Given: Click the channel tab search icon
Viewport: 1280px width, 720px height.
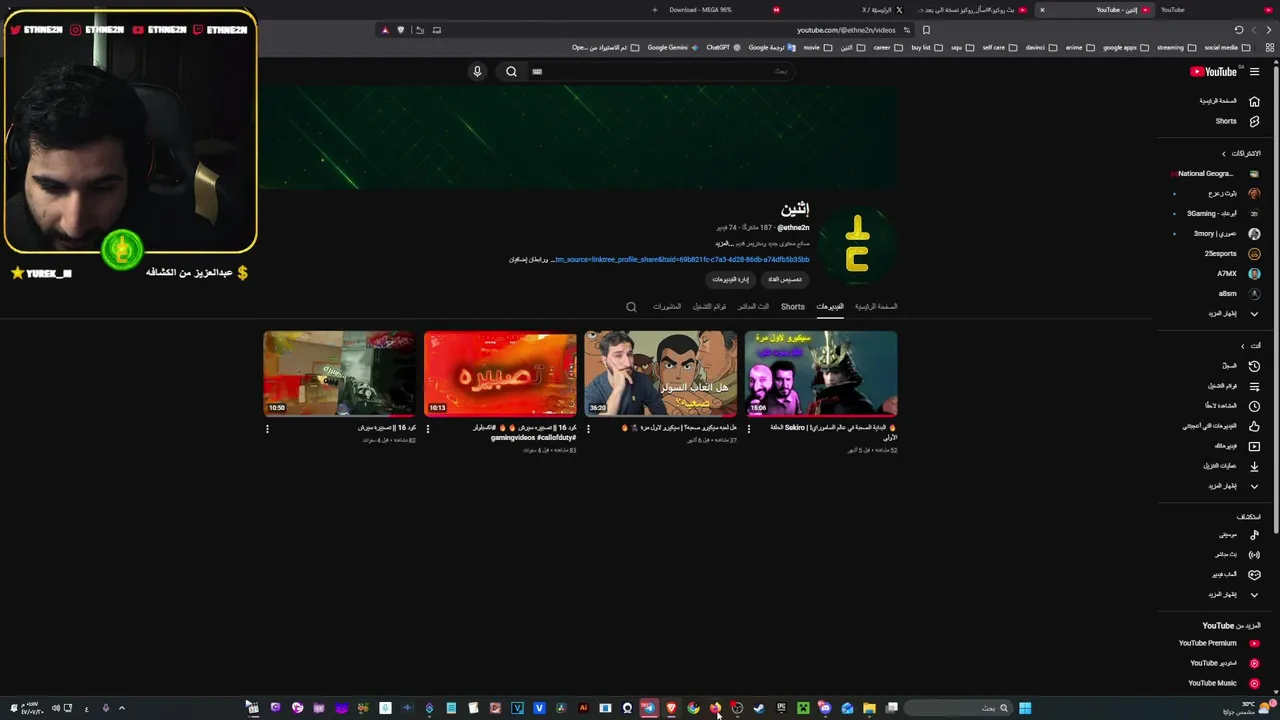Looking at the screenshot, I should pos(631,307).
